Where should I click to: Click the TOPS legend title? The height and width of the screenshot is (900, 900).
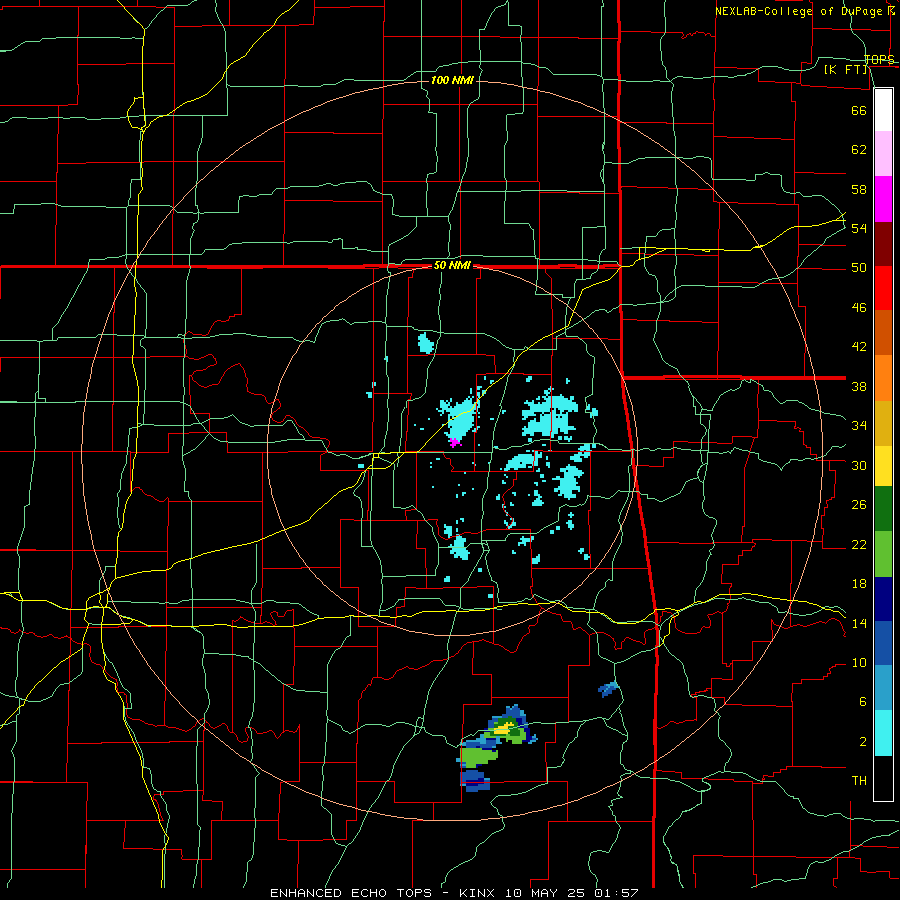pyautogui.click(x=879, y=59)
